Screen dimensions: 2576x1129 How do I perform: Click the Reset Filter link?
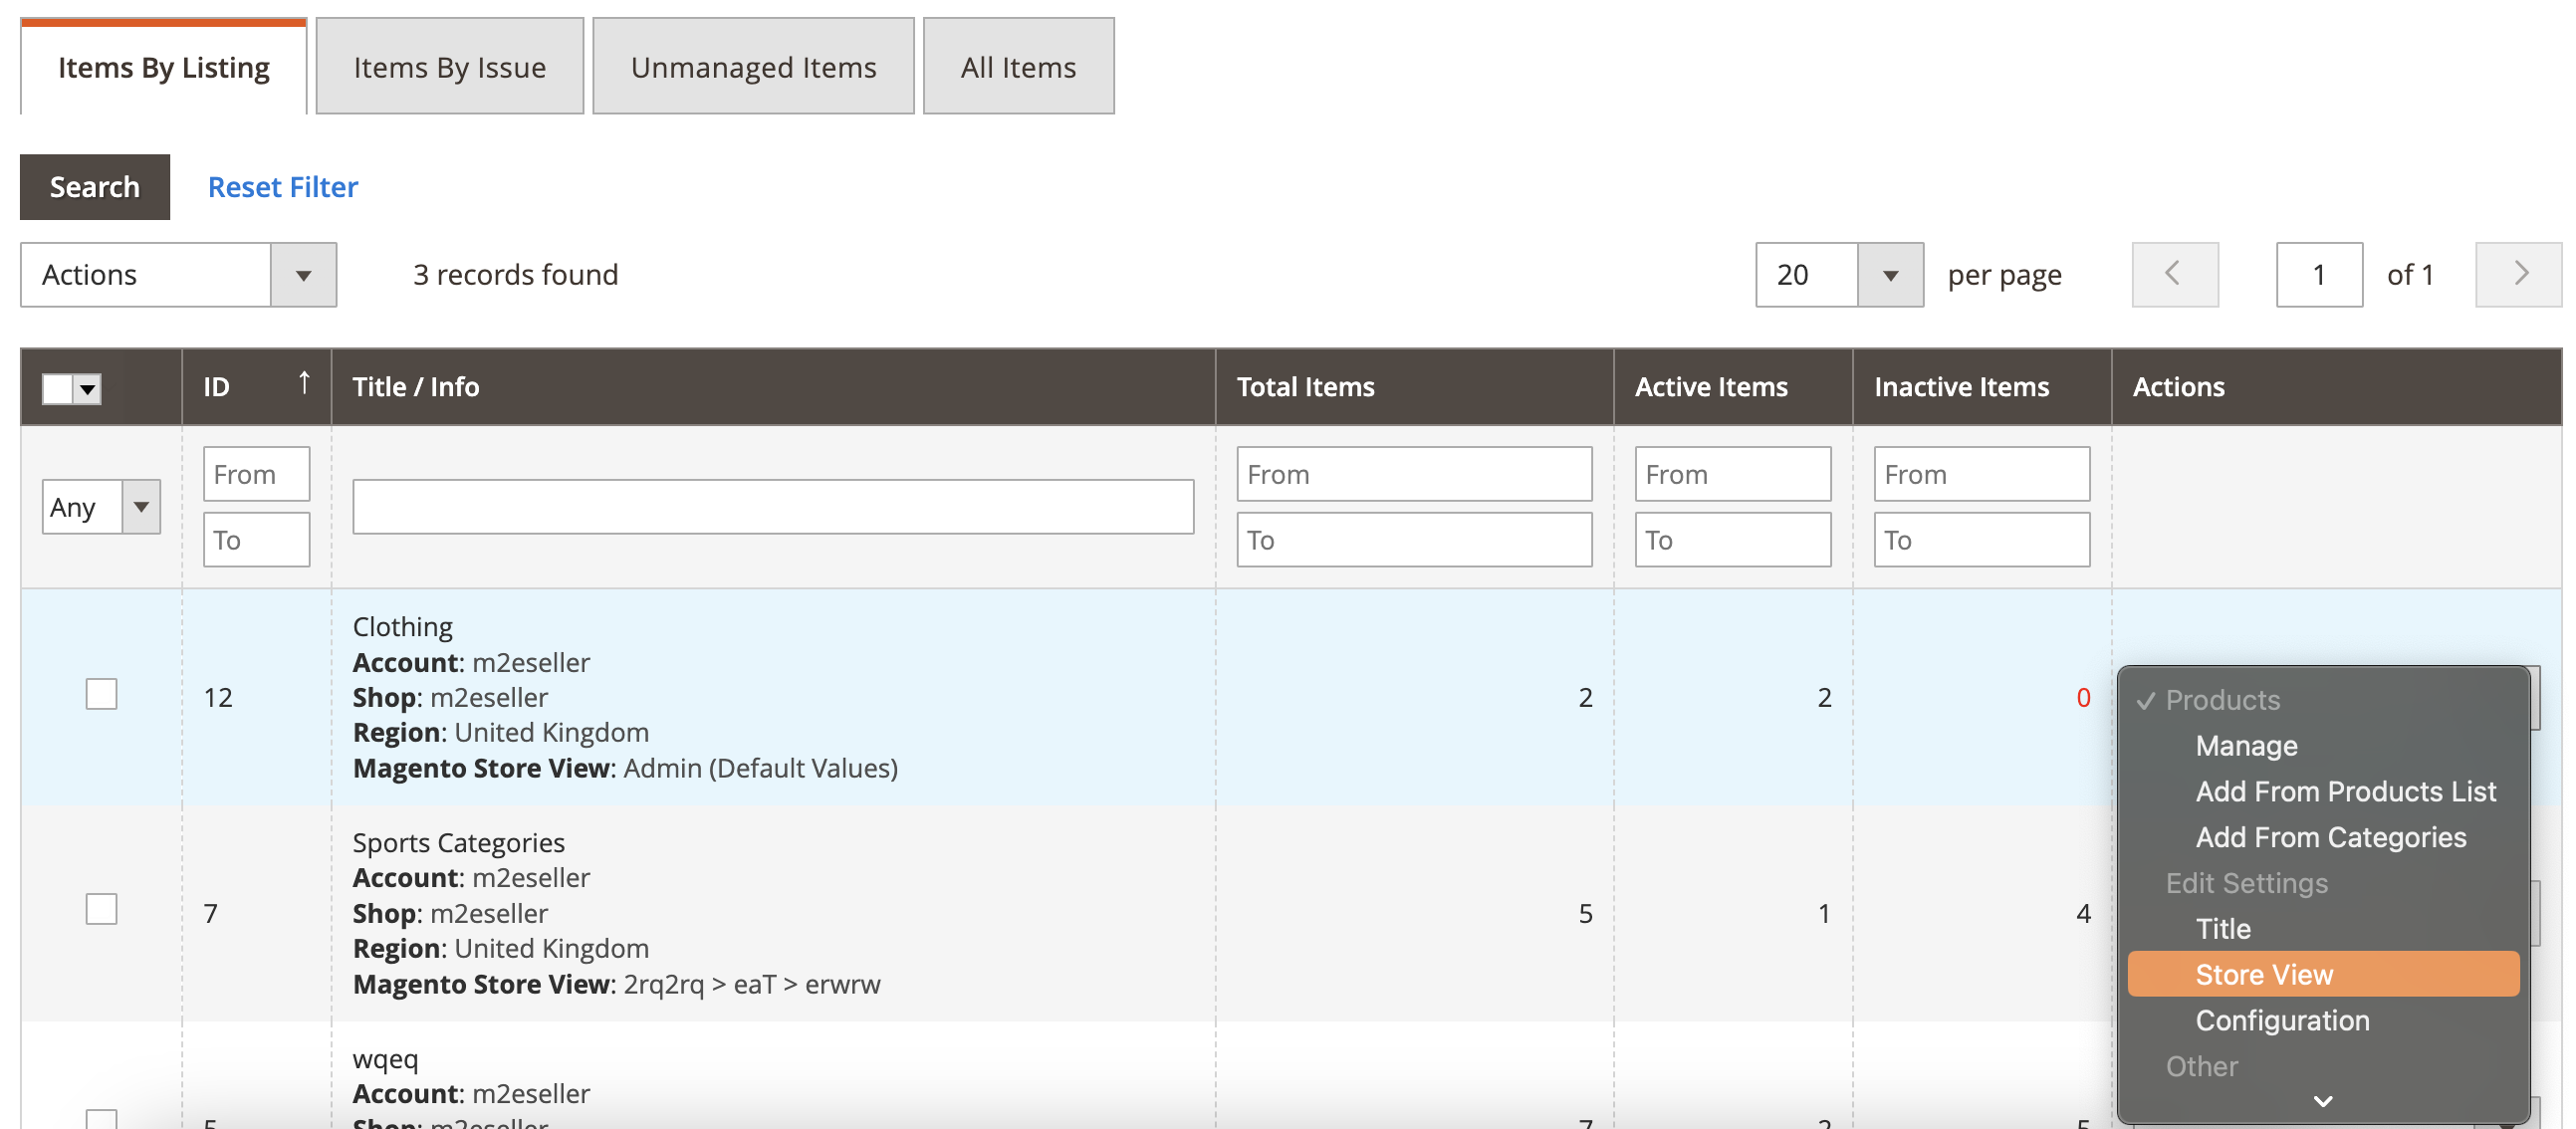282,186
